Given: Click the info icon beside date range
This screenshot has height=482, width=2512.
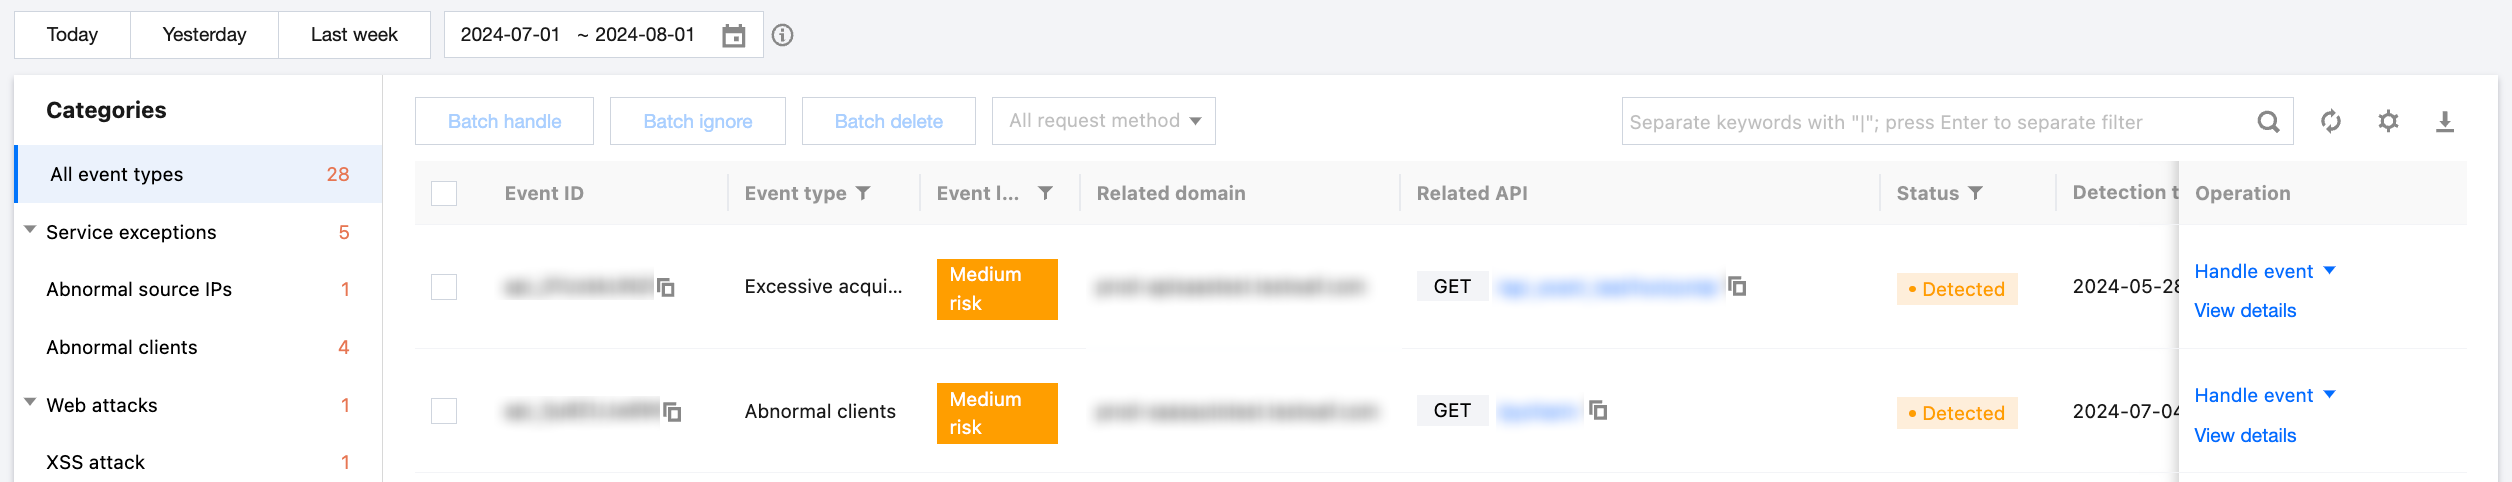Looking at the screenshot, I should (783, 36).
